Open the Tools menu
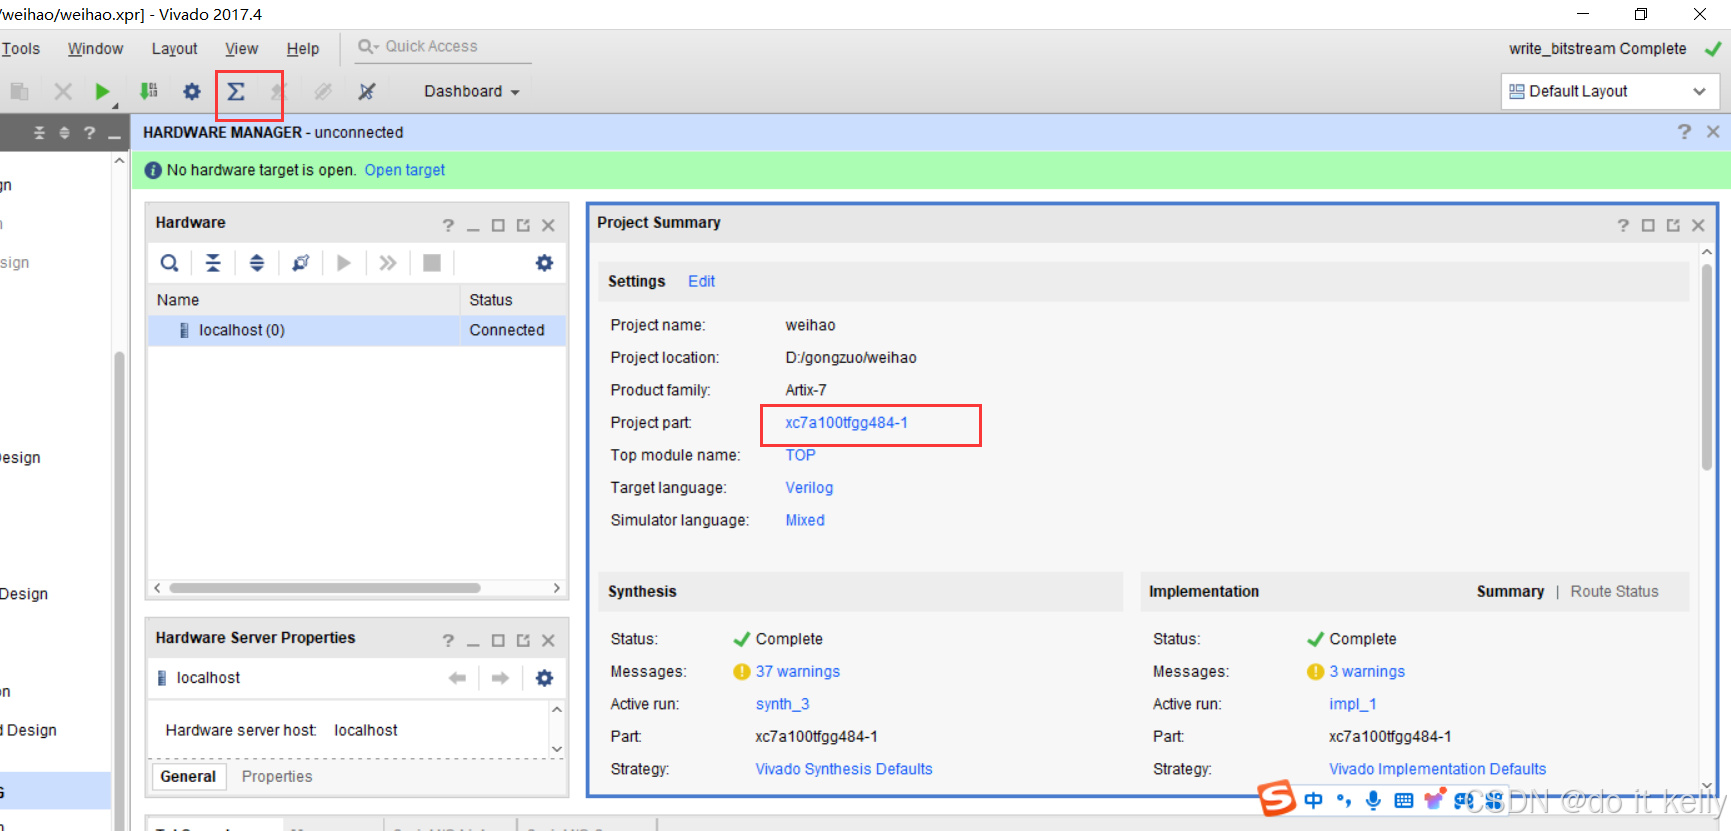The width and height of the screenshot is (1731, 831). 20,48
